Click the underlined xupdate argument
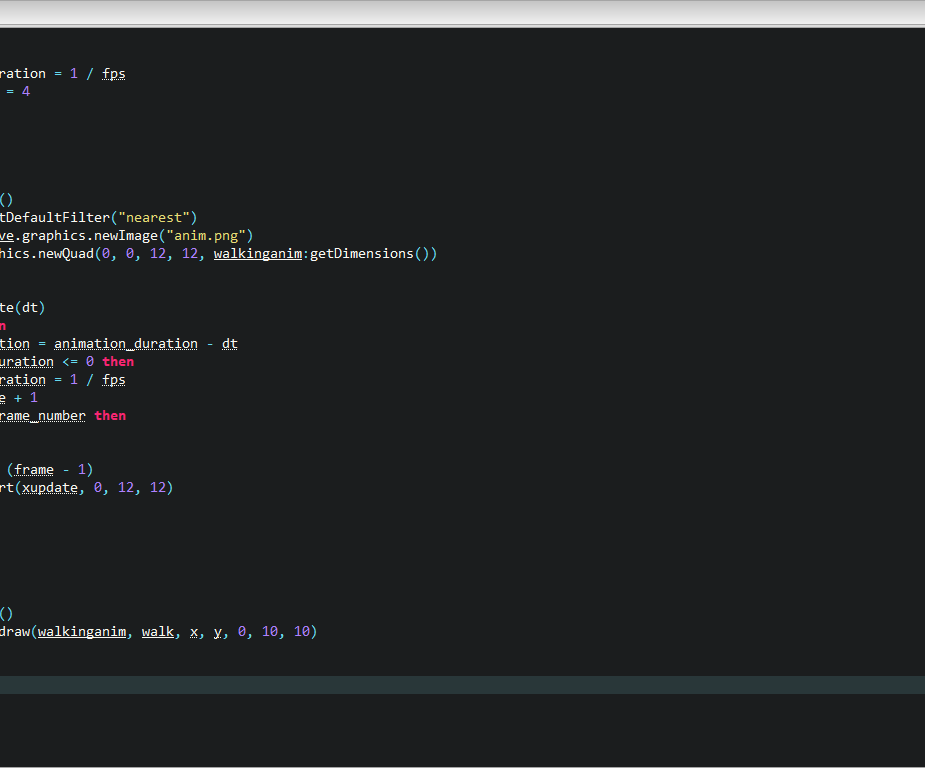925x768 pixels. click(49, 487)
